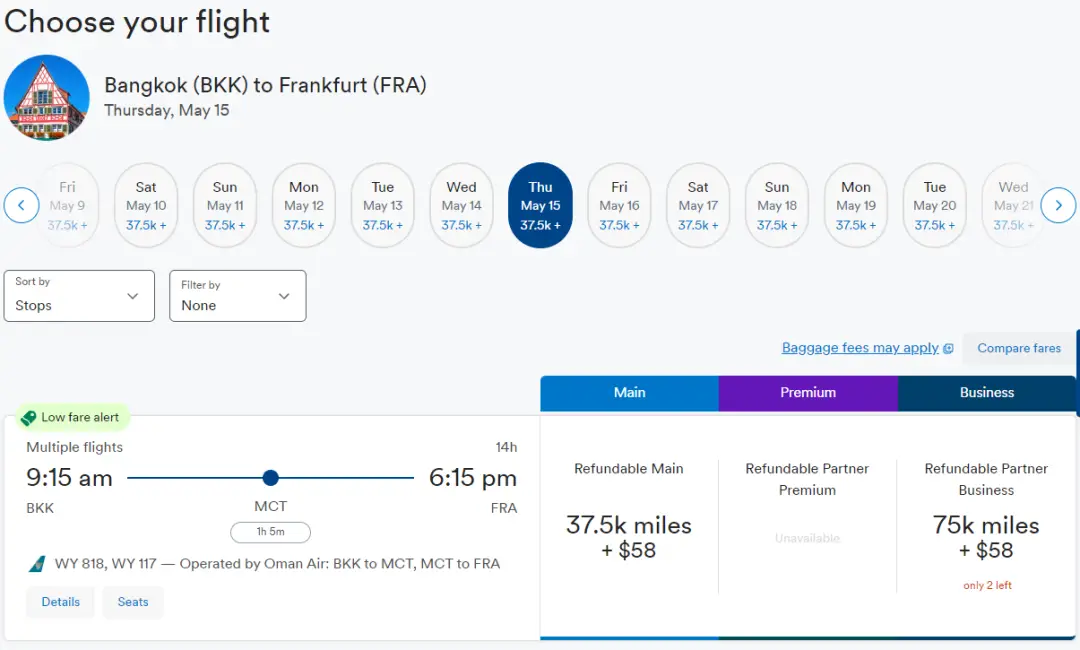Click the Low fare alert tag

point(70,417)
